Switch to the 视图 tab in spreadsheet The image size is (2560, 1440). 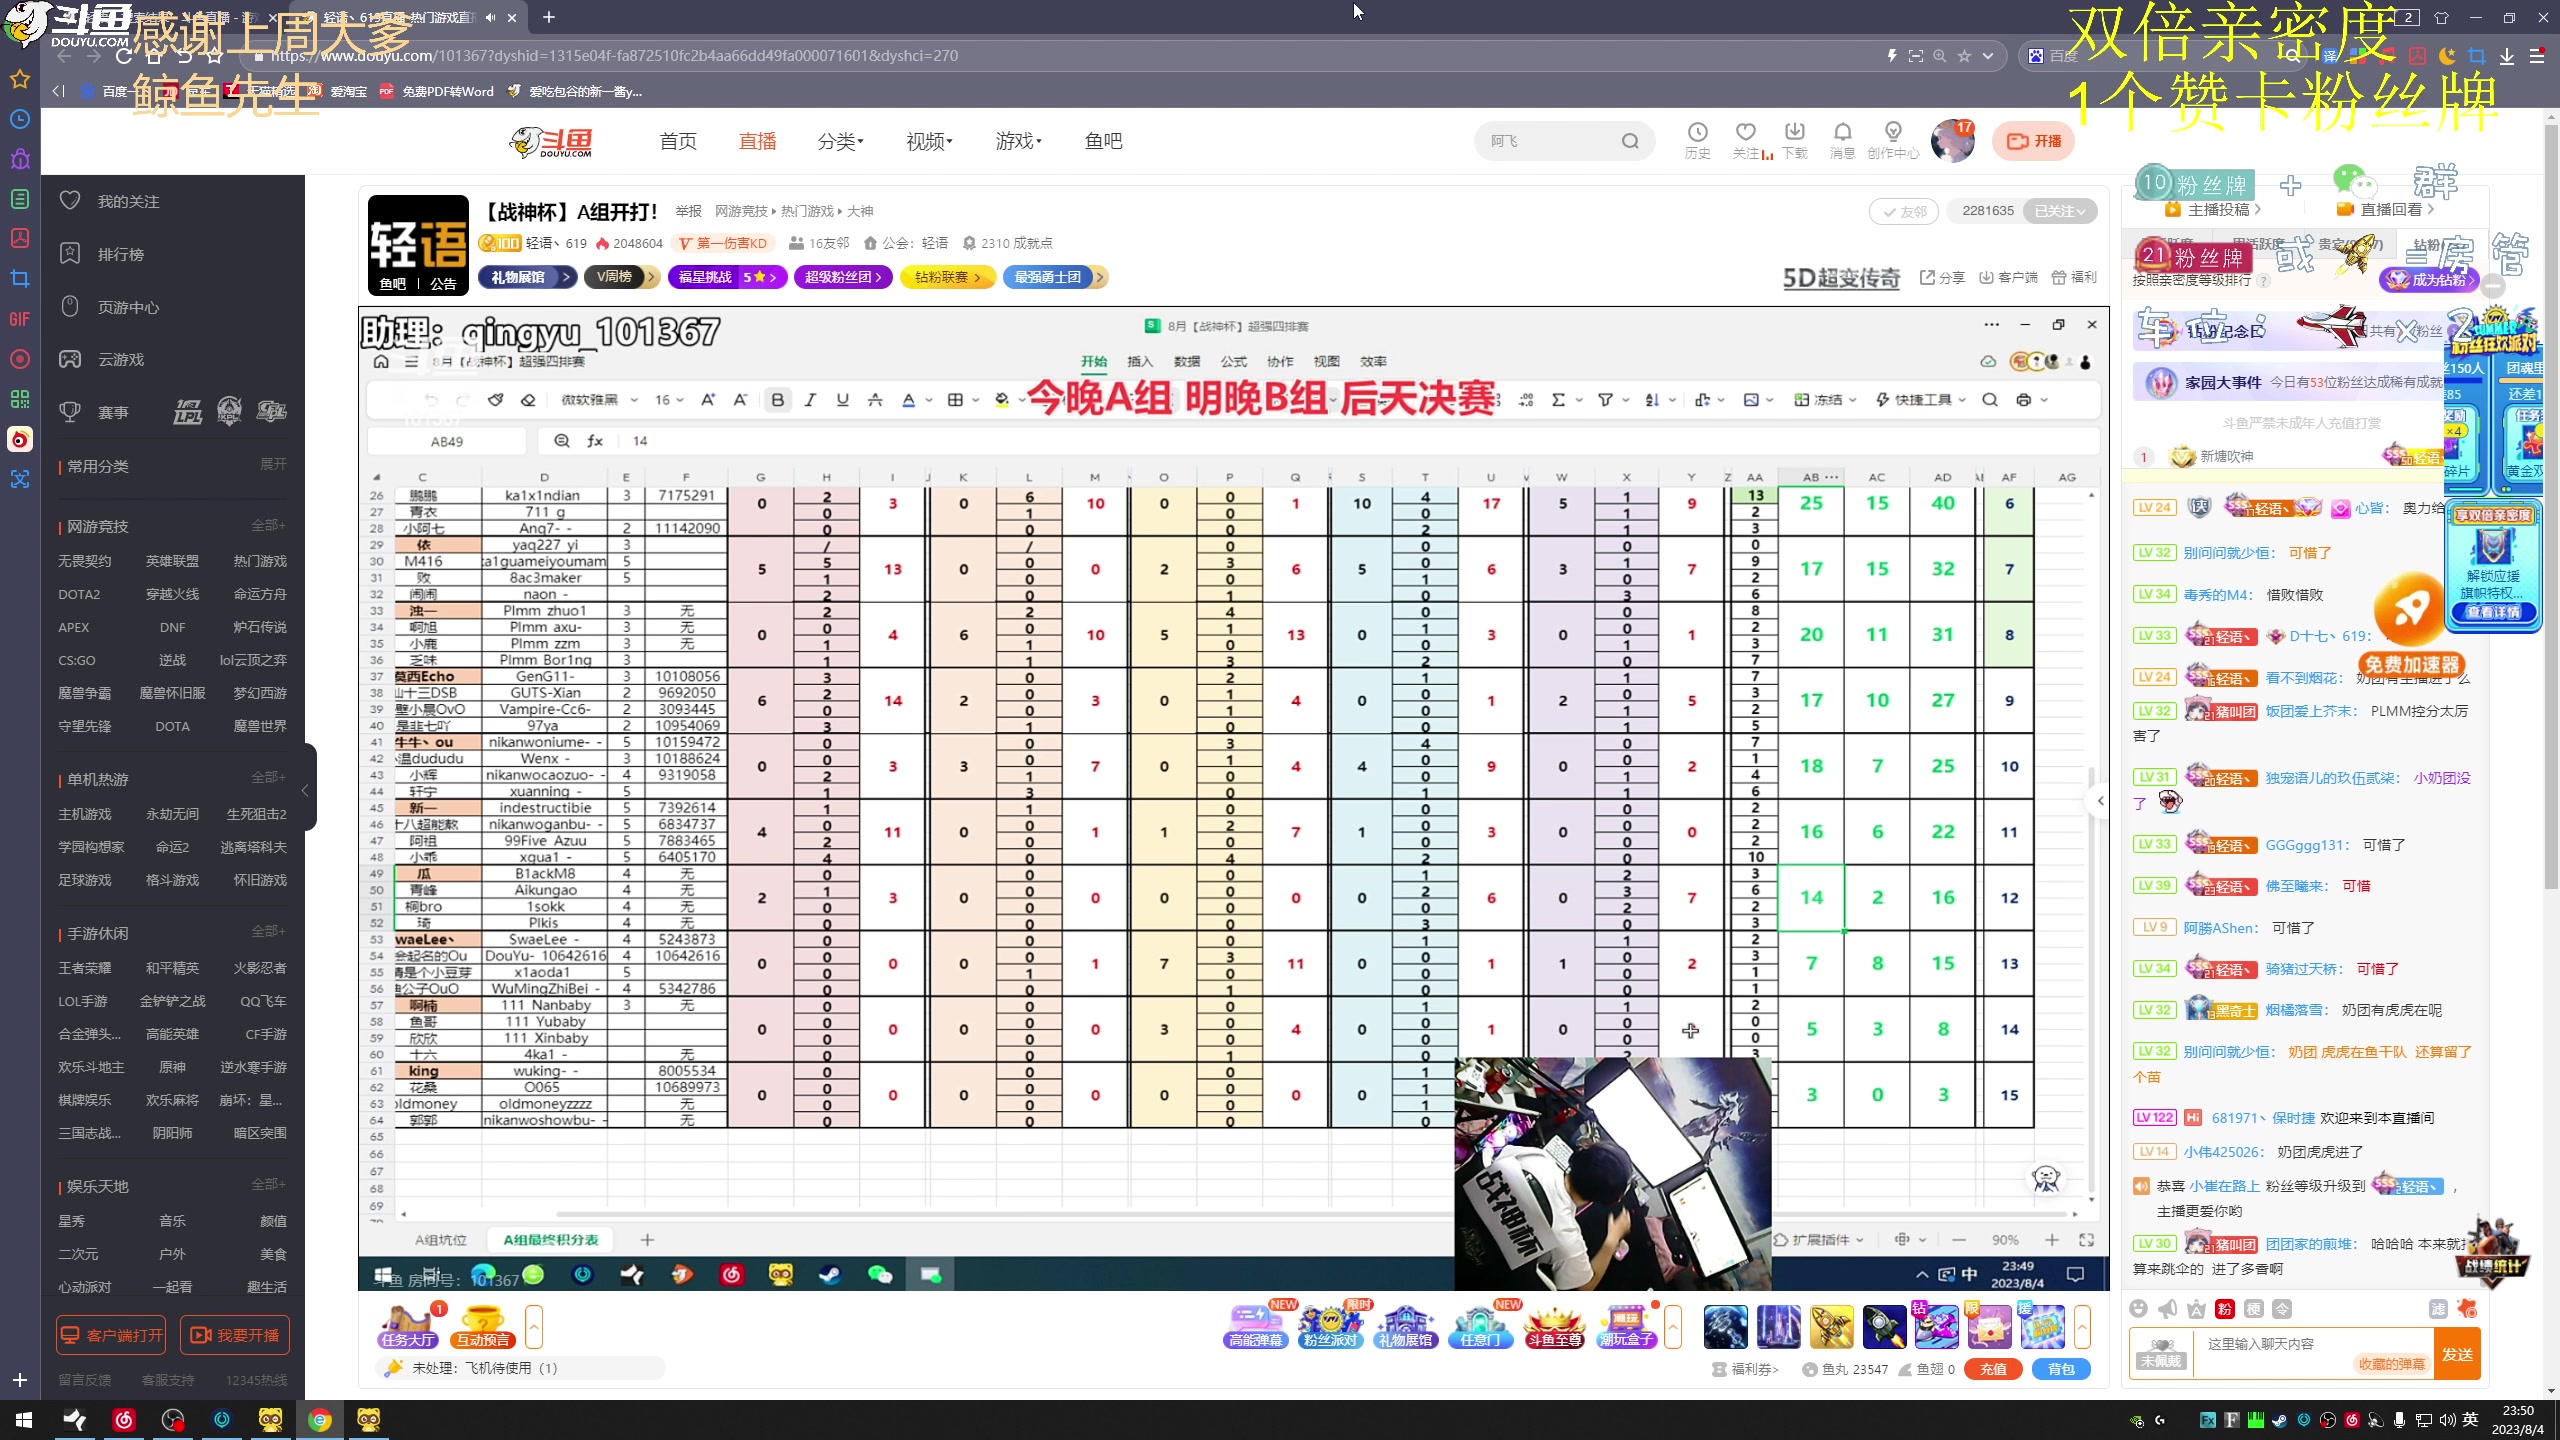(x=1327, y=361)
